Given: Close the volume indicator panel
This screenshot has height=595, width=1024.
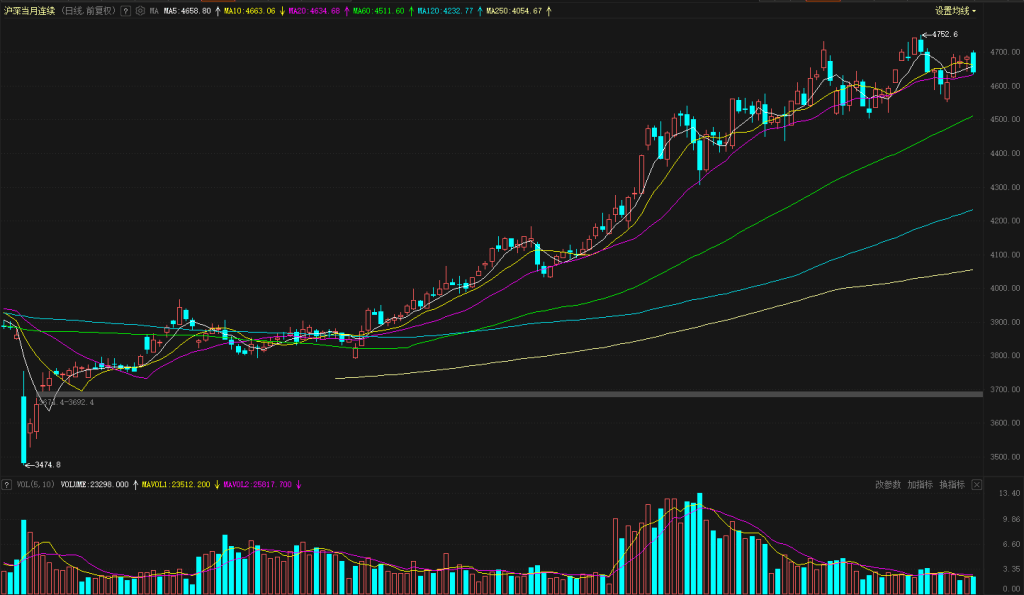Looking at the screenshot, I should coord(977,485).
